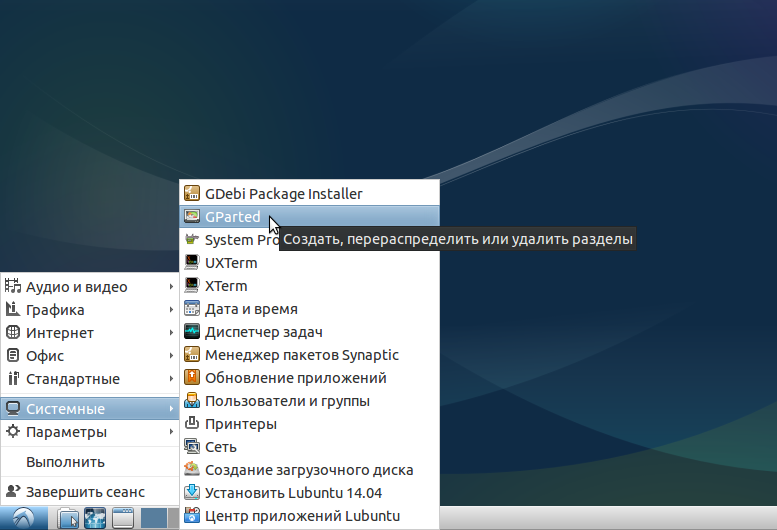
Task: Click the Системные computer icon
Action: point(13,409)
